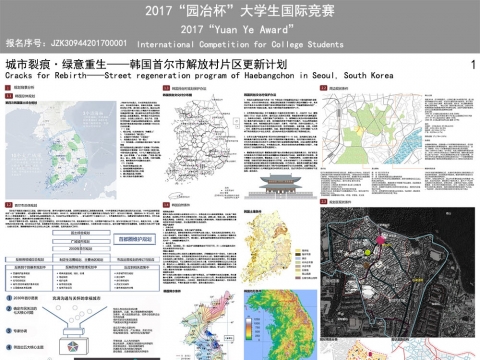Click the "2017 “园冶杯” 大学生国际竞赛" heading
Viewport: 480px width, 360px height.
[x=240, y=11]
